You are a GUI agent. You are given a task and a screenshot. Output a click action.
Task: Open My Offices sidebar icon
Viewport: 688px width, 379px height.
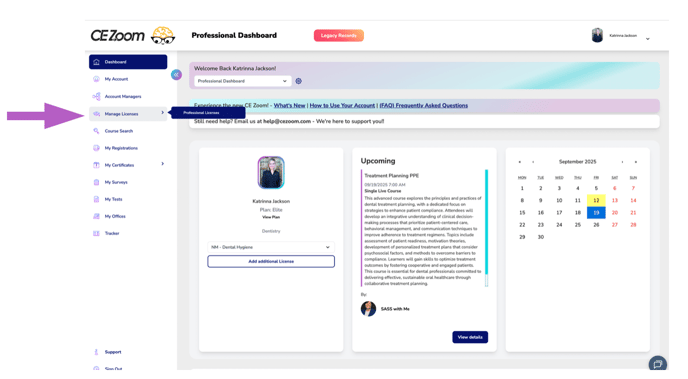pyautogui.click(x=96, y=216)
